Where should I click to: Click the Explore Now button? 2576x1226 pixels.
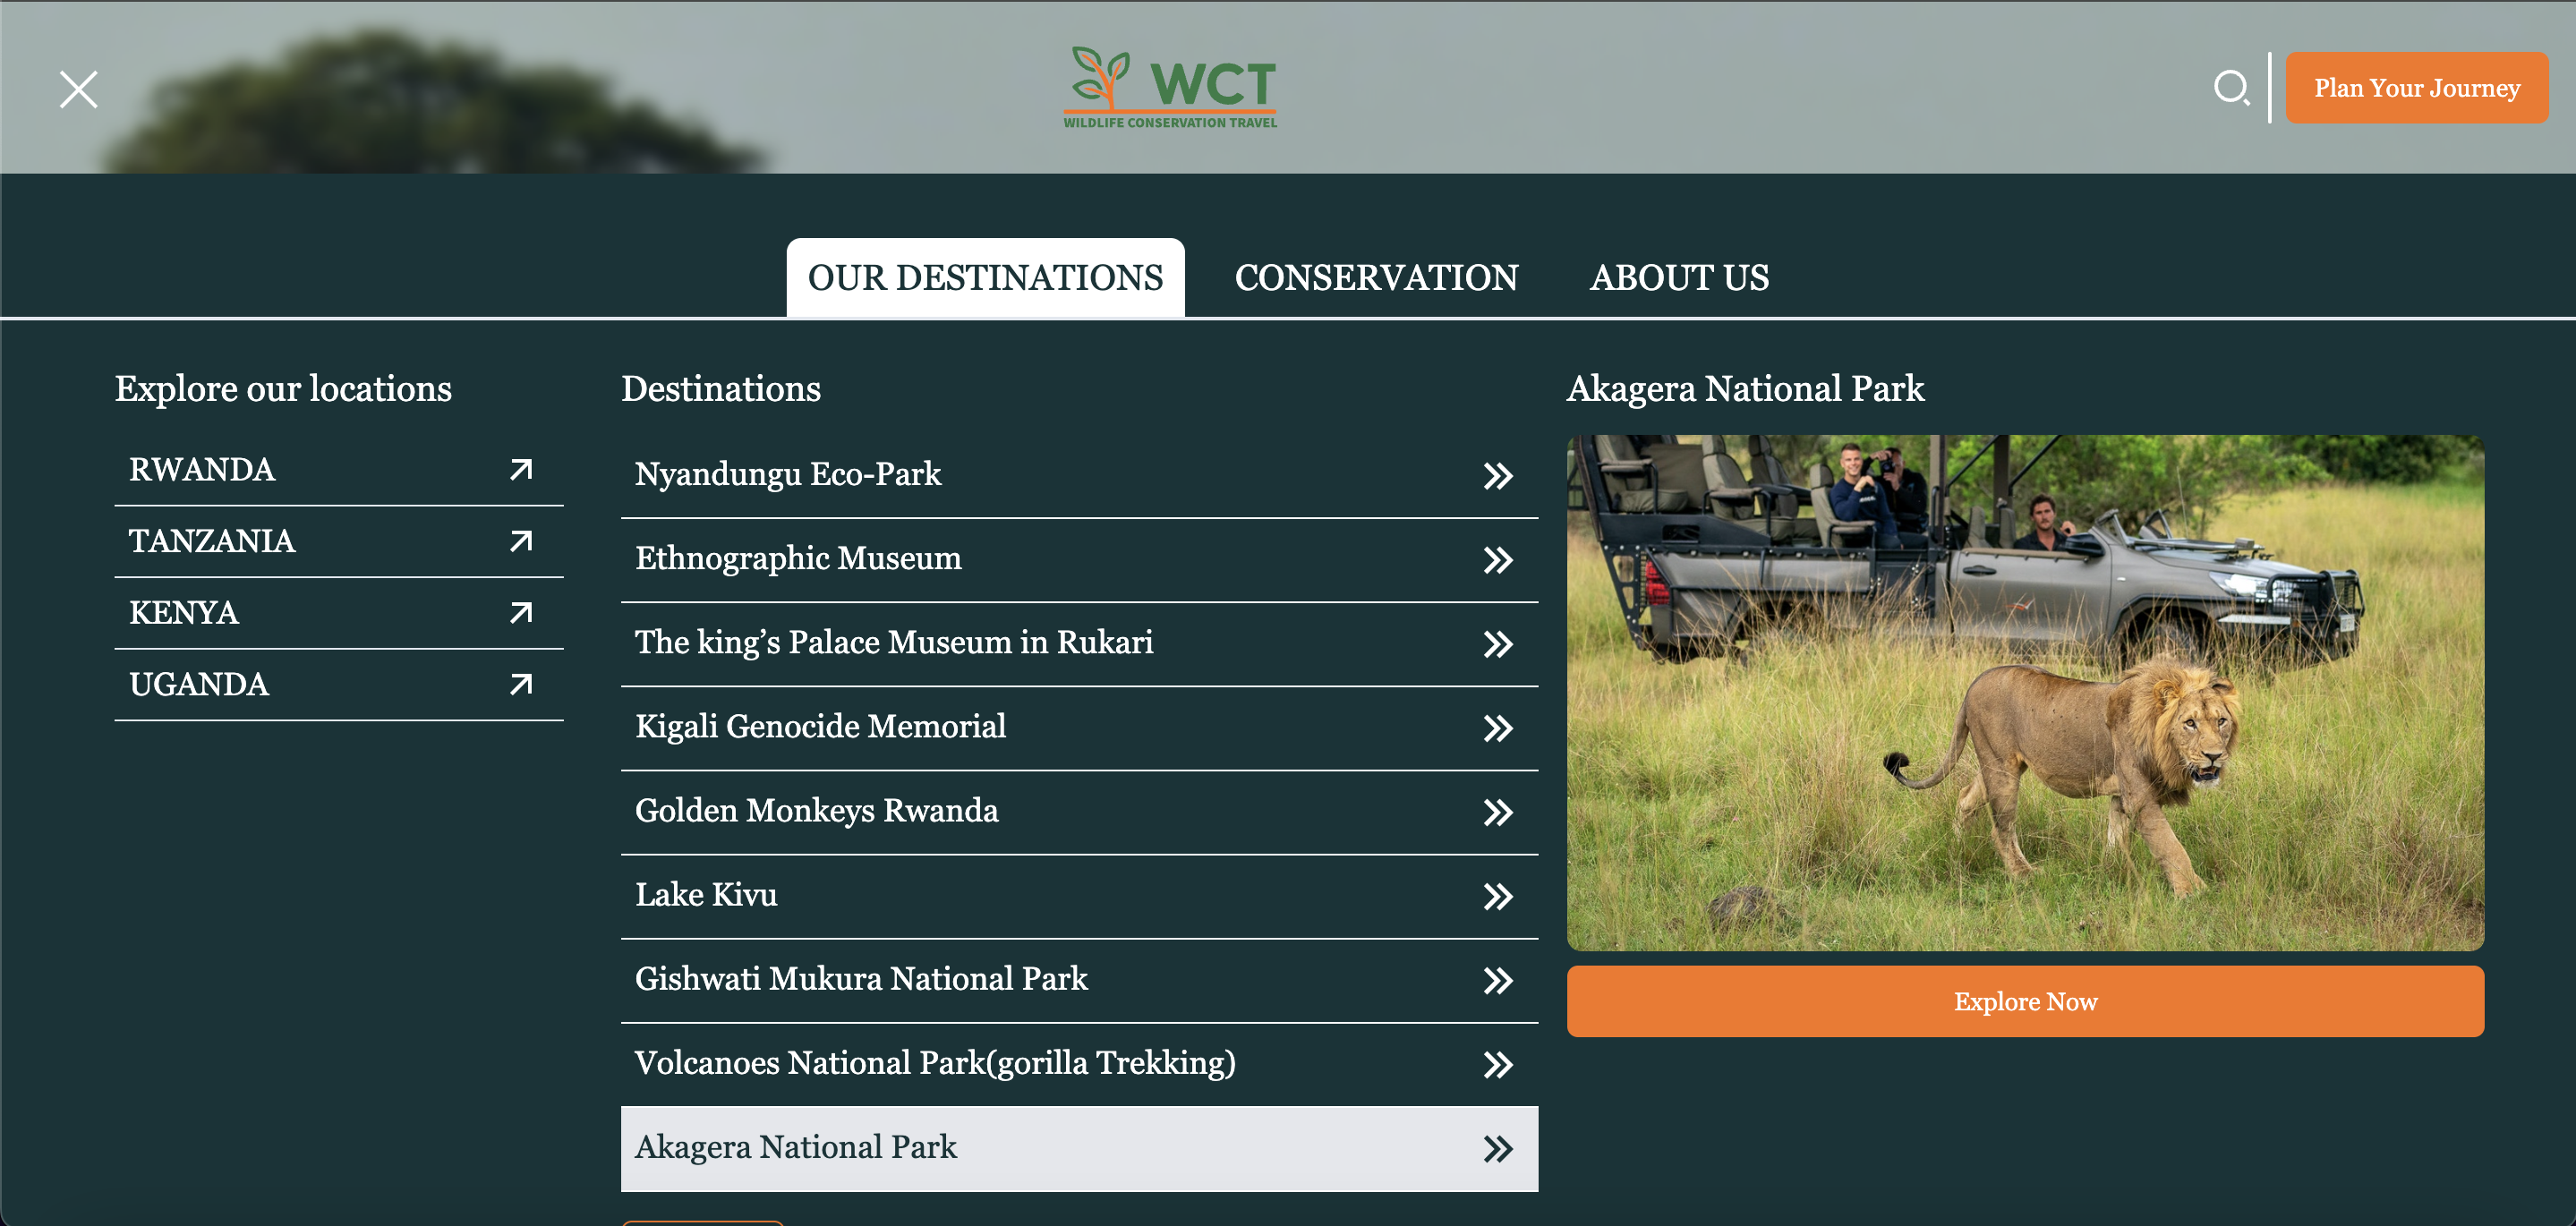coord(2024,1001)
